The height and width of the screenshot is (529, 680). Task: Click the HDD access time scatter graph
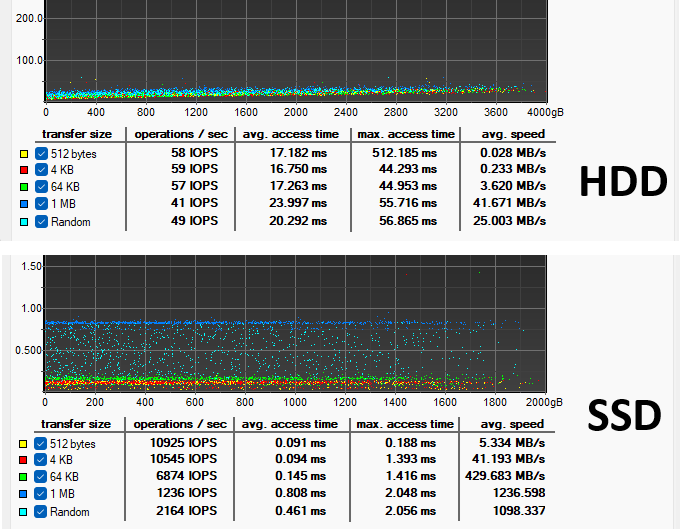[295, 51]
